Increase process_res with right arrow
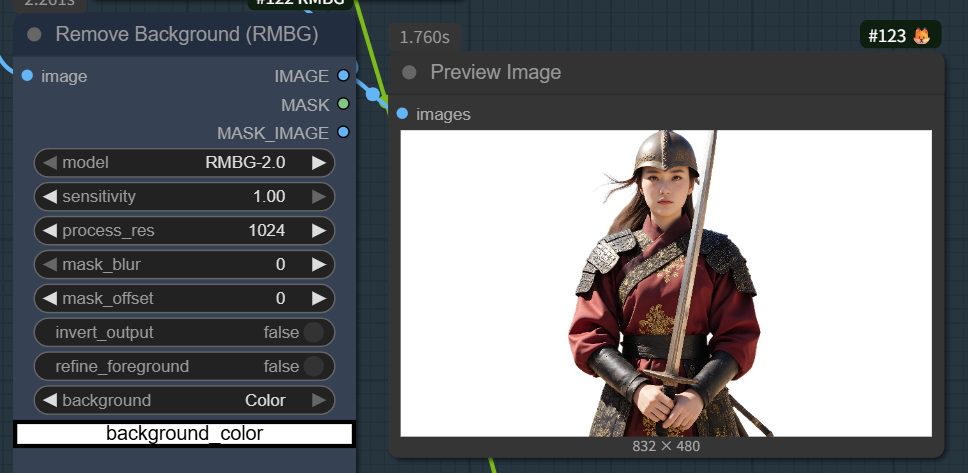Viewport: 968px width, 473px height. point(319,230)
